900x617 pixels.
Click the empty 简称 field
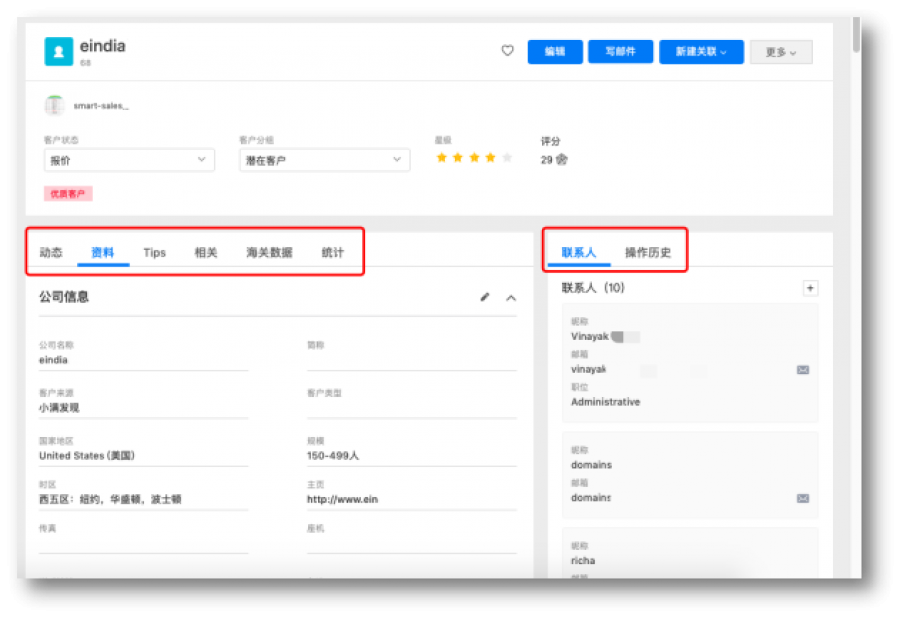point(412,360)
